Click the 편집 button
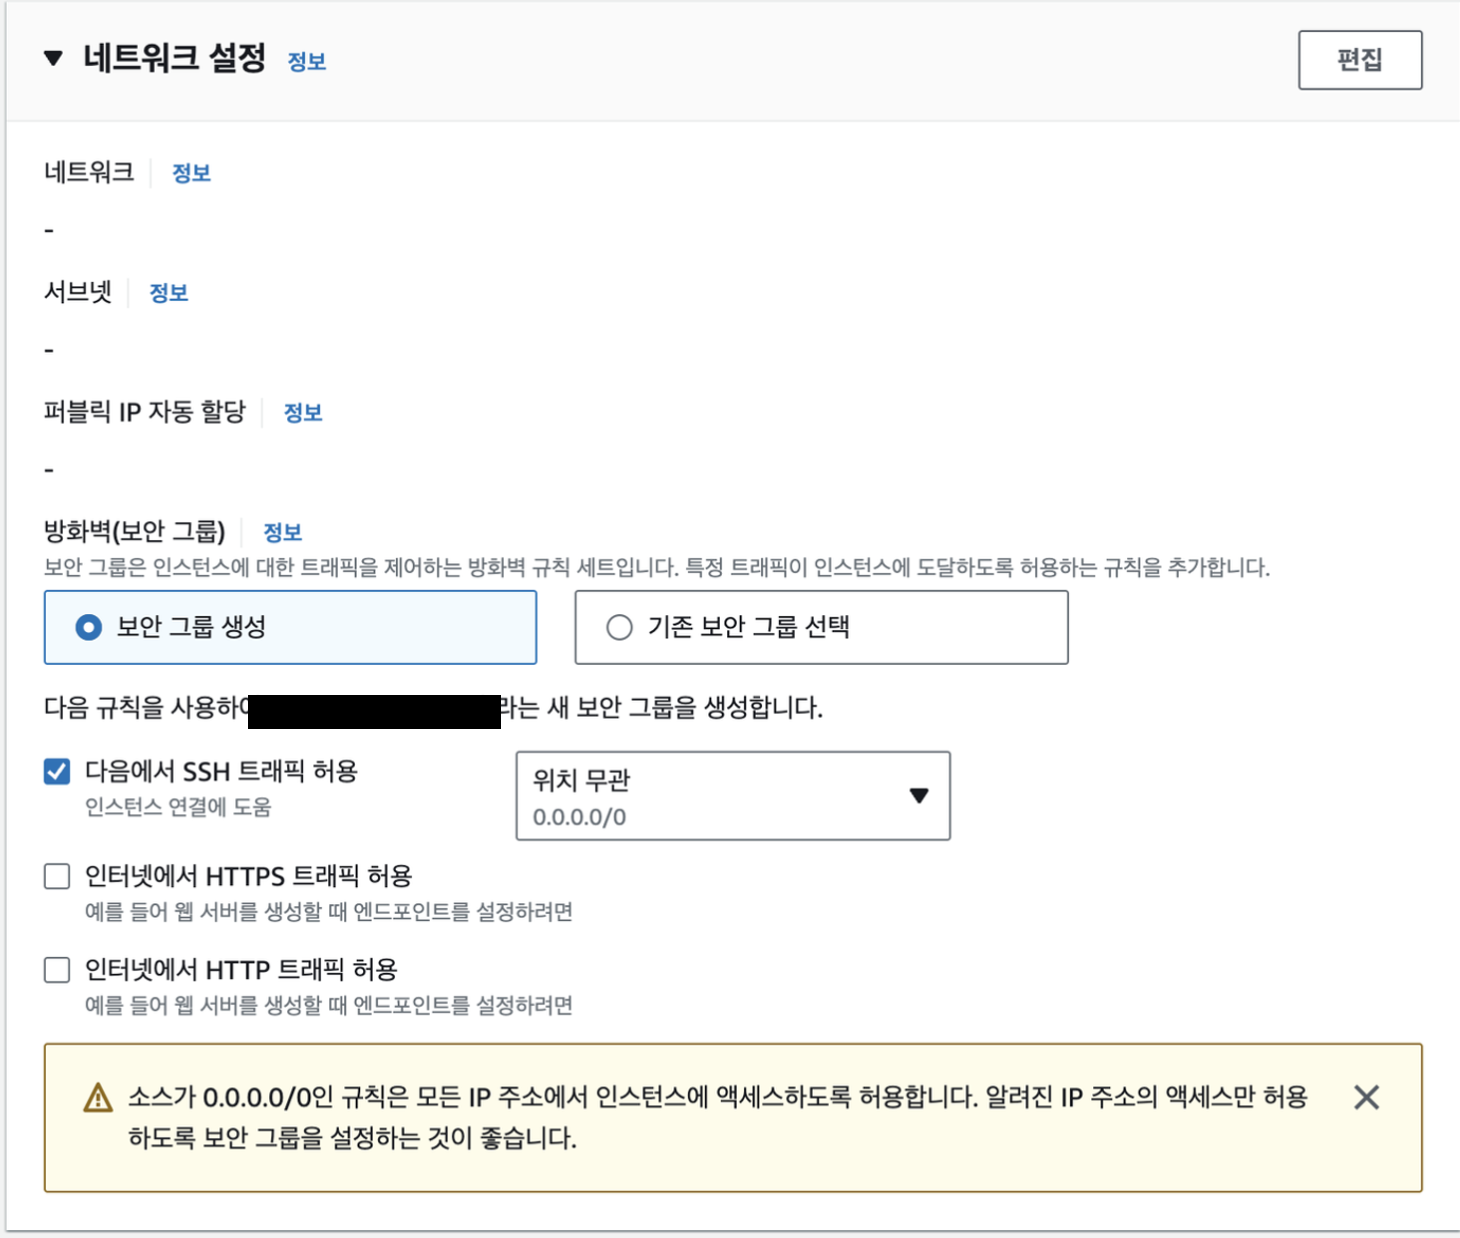 pos(1360,60)
